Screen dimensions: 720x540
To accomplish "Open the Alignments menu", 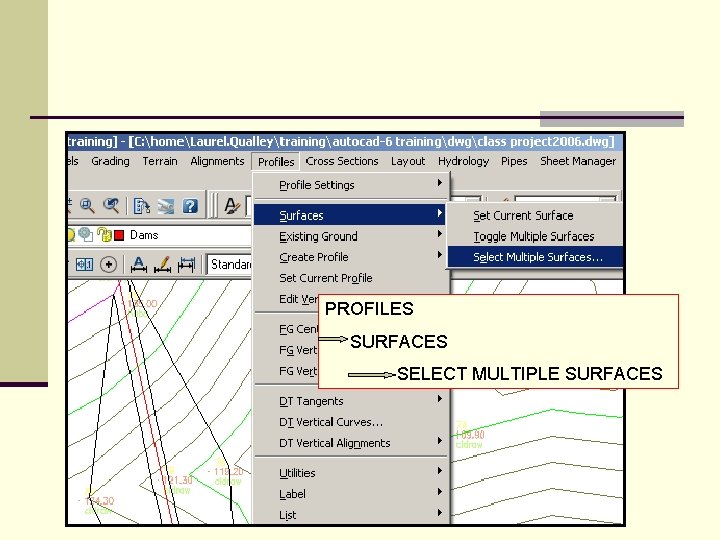I will click(x=217, y=161).
